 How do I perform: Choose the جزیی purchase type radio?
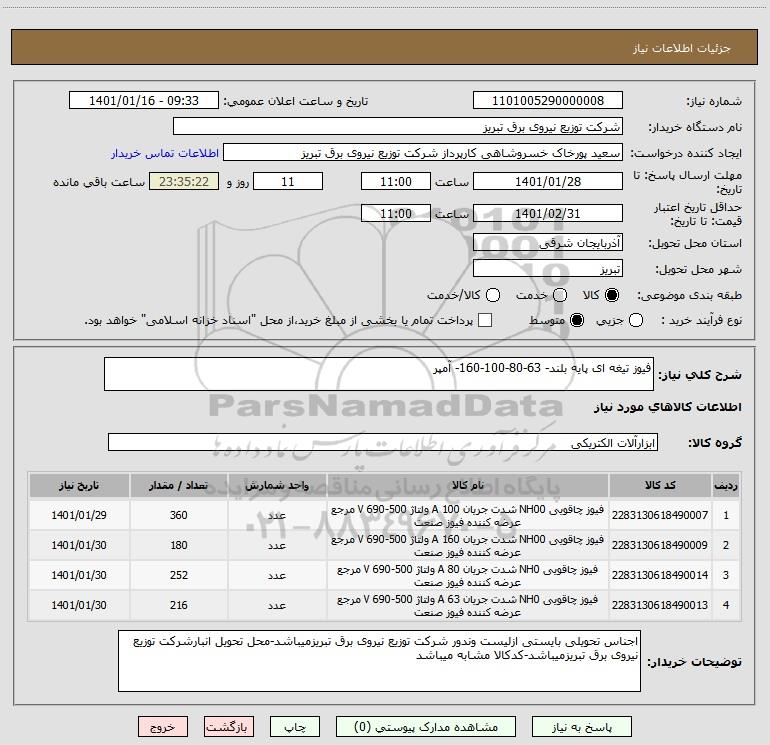click(x=635, y=320)
